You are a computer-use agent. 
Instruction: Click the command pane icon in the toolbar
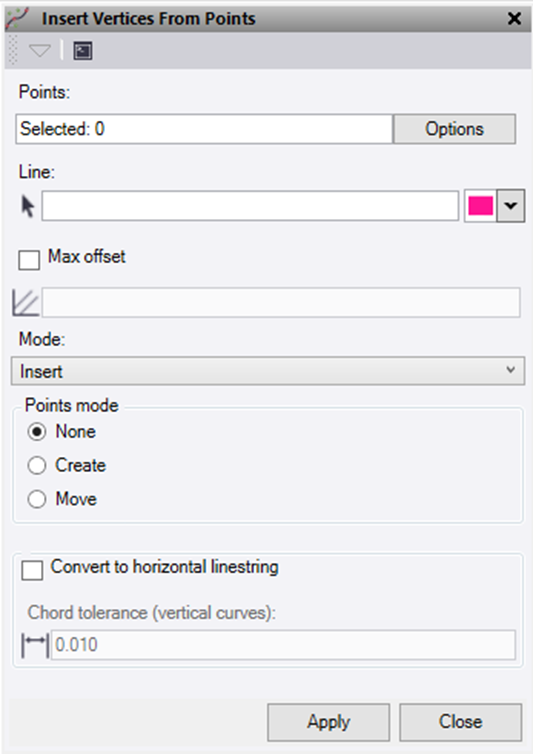[83, 50]
